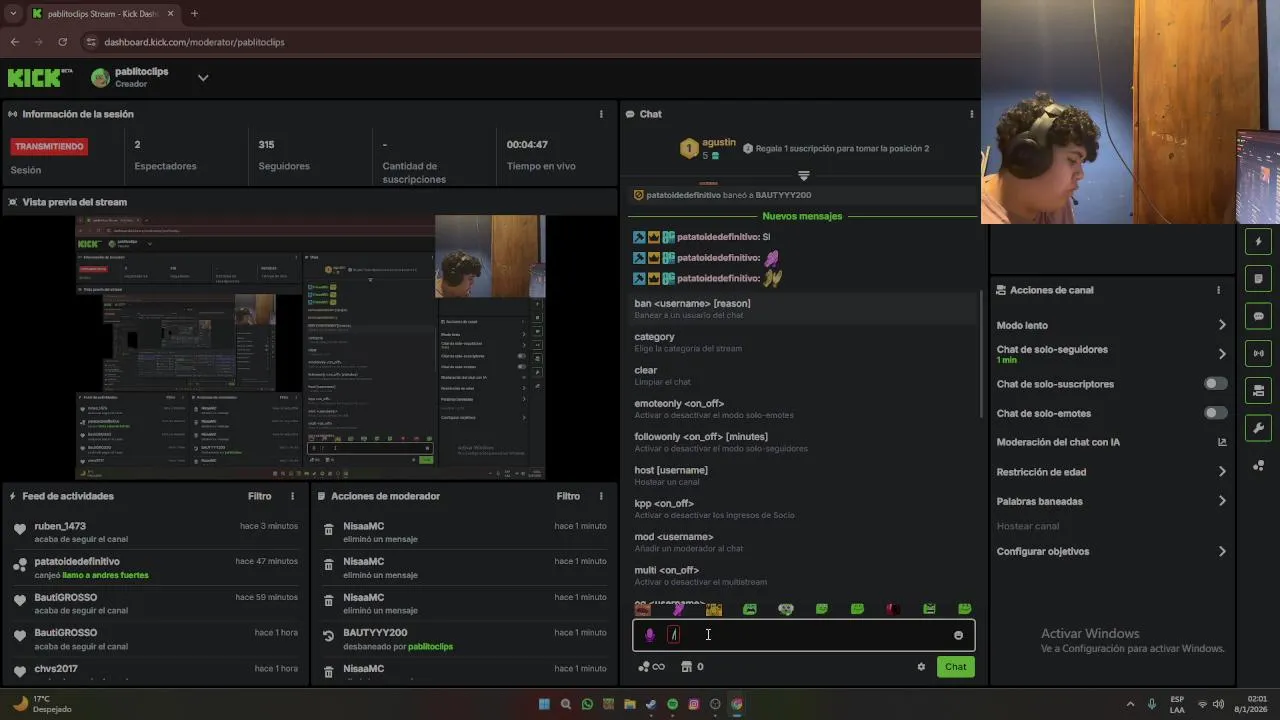Toggle Chat de solo-suscriptores switch
This screenshot has width=1280, height=720.
click(1215, 384)
